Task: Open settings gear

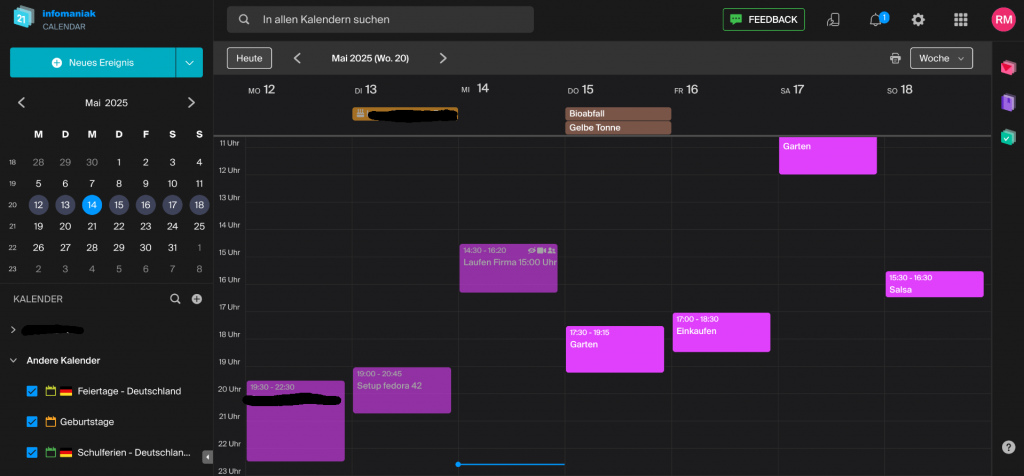Action: pos(918,20)
